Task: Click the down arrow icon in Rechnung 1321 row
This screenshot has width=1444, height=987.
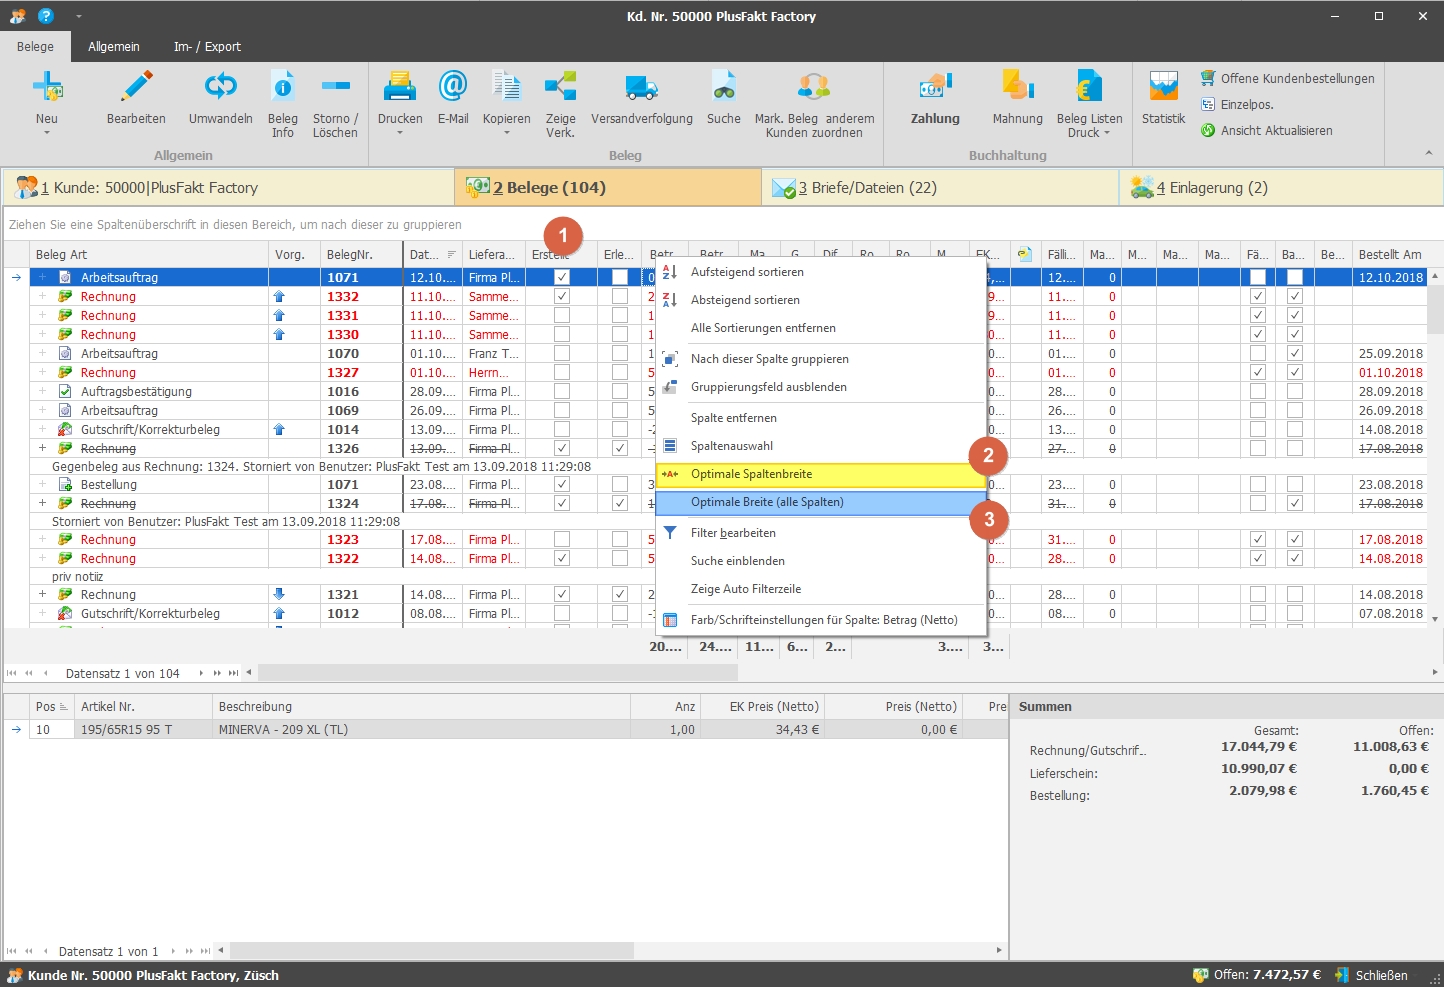Action: click(x=279, y=594)
